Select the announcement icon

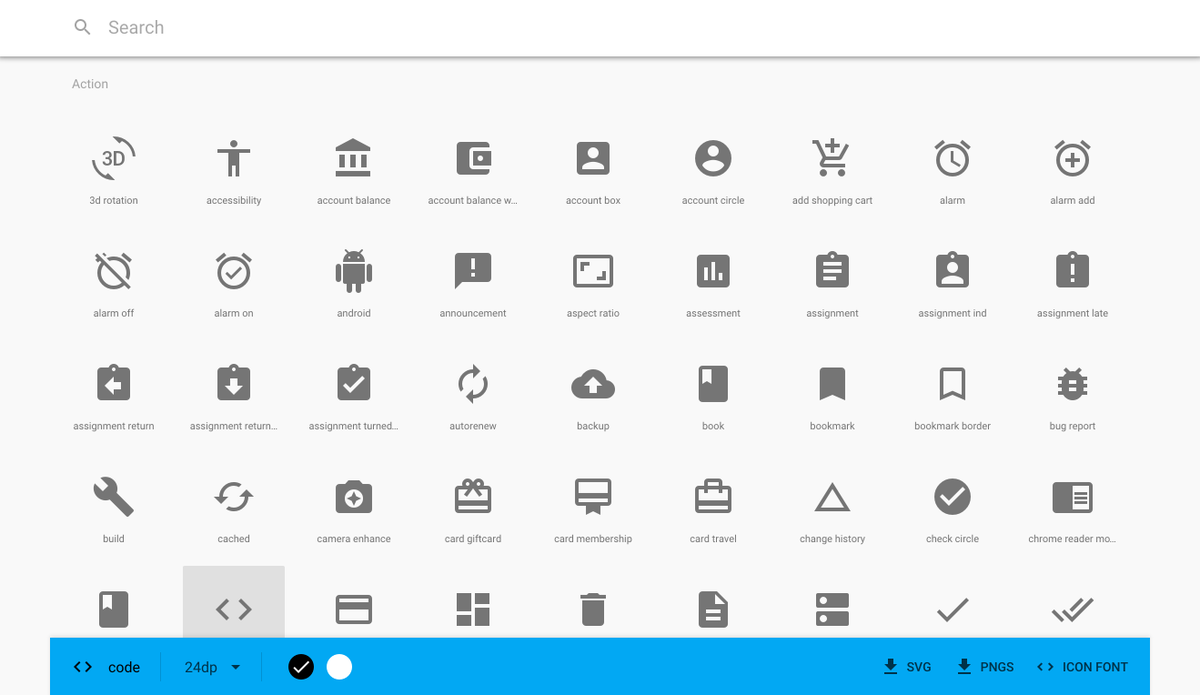[x=473, y=270]
